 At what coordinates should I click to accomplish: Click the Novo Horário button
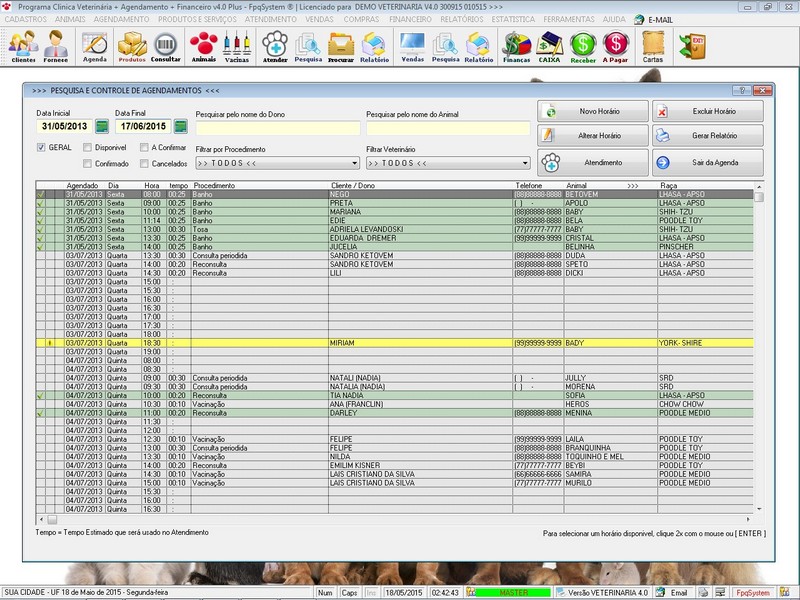tap(592, 111)
